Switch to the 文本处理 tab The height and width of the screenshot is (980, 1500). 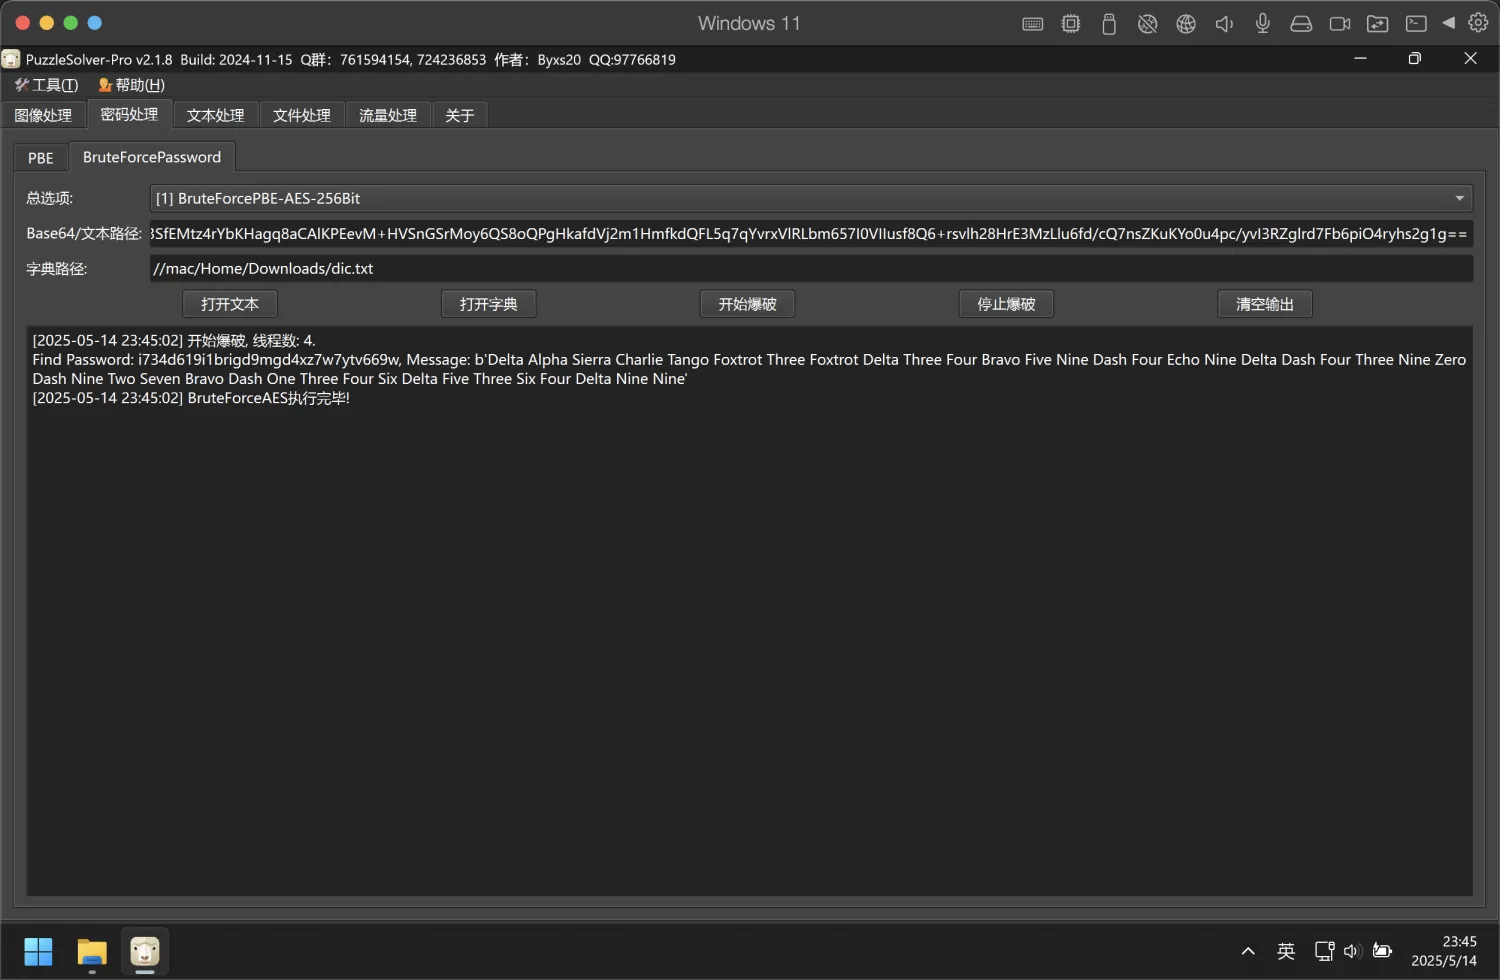[x=215, y=115]
